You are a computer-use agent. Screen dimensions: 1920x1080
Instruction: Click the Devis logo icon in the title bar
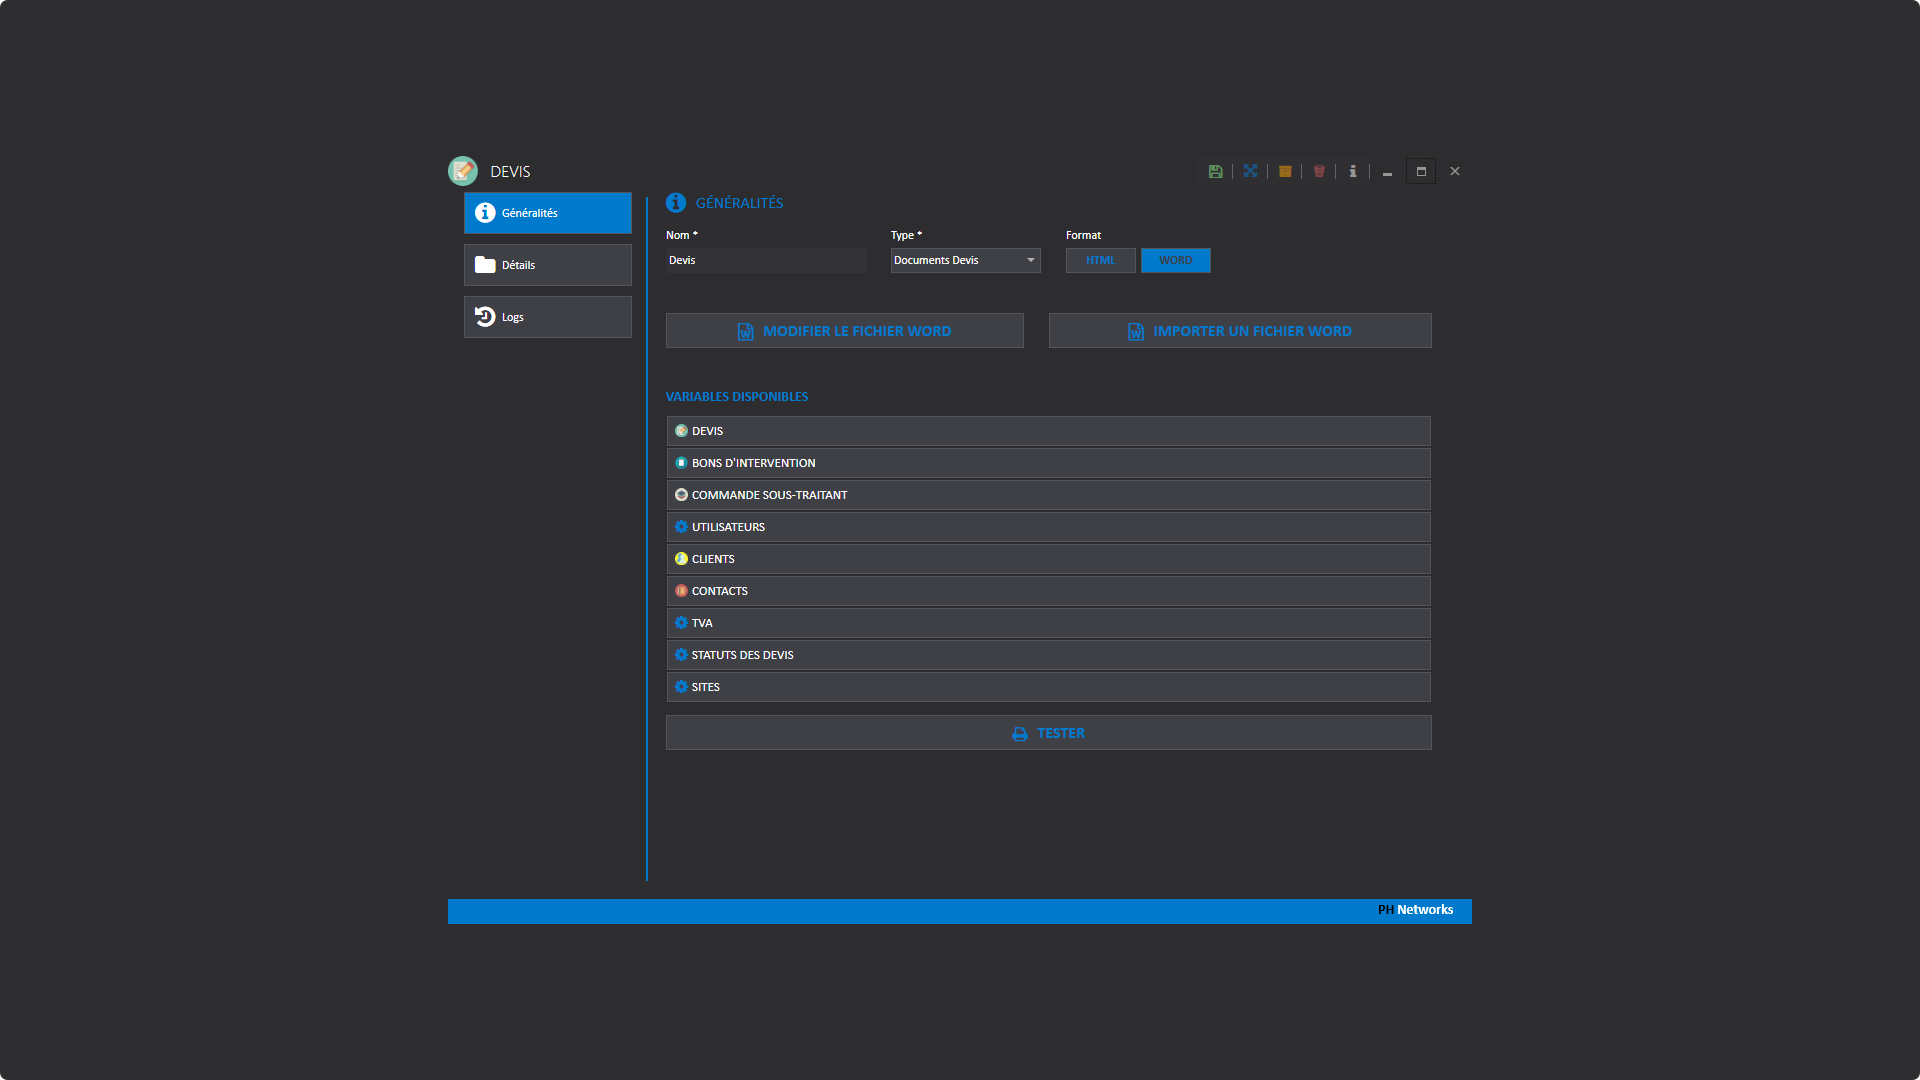[x=463, y=171]
